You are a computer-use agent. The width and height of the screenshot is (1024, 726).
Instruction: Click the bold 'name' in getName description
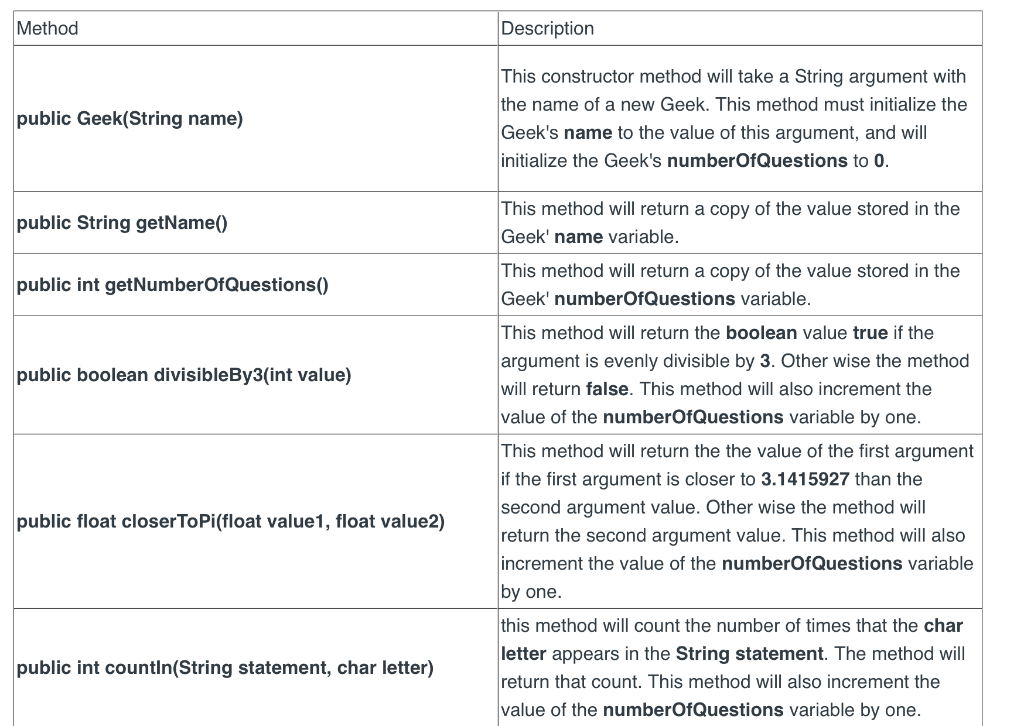[x=578, y=236]
